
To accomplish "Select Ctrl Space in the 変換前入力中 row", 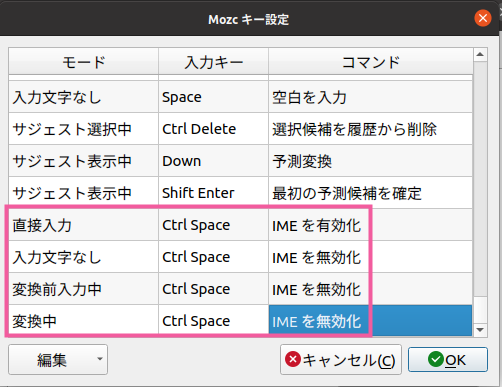I will point(213,289).
